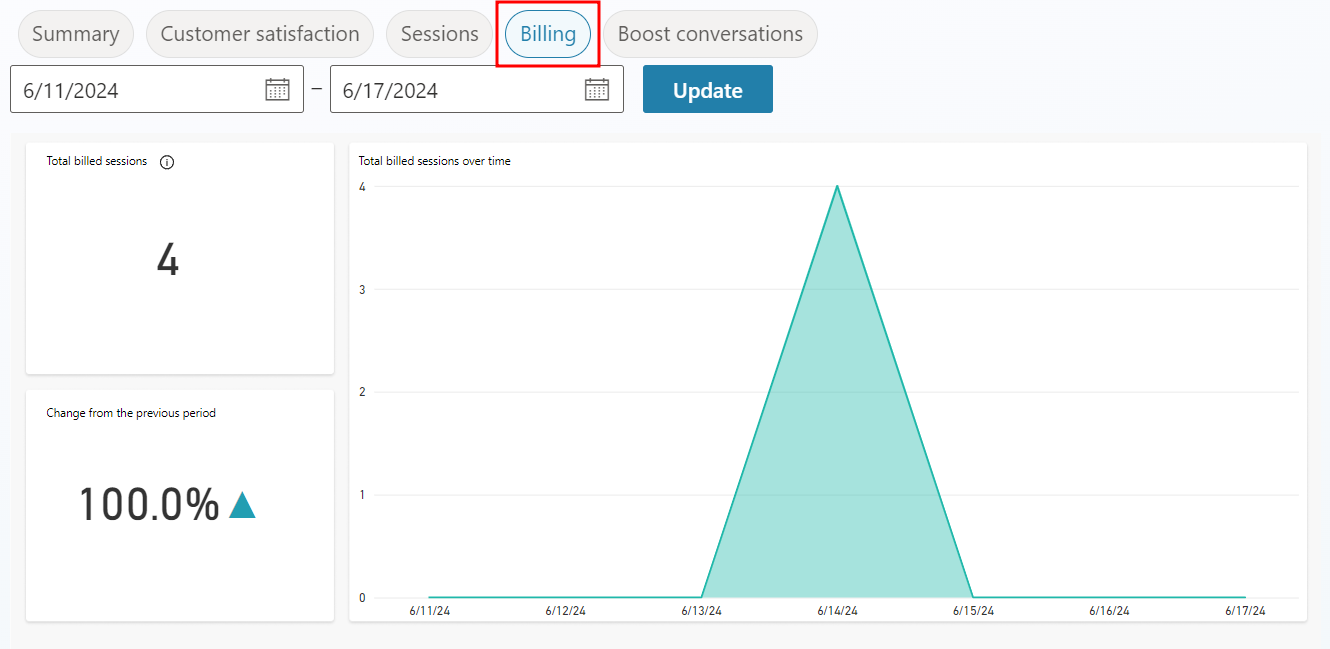
Task: Click the 6/14/24 x-axis label
Action: pos(838,610)
